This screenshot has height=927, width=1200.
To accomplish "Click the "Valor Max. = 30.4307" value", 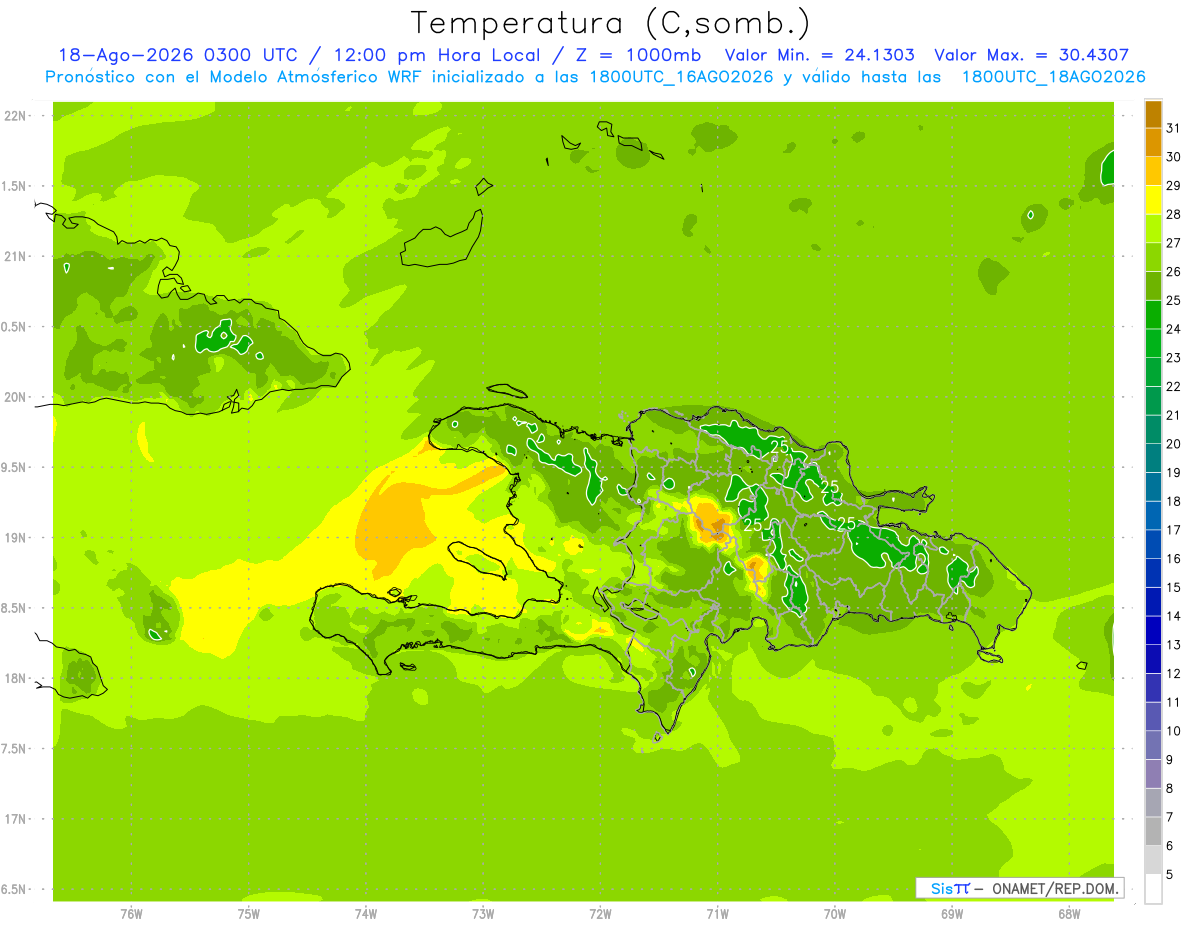I will click(x=1032, y=55).
